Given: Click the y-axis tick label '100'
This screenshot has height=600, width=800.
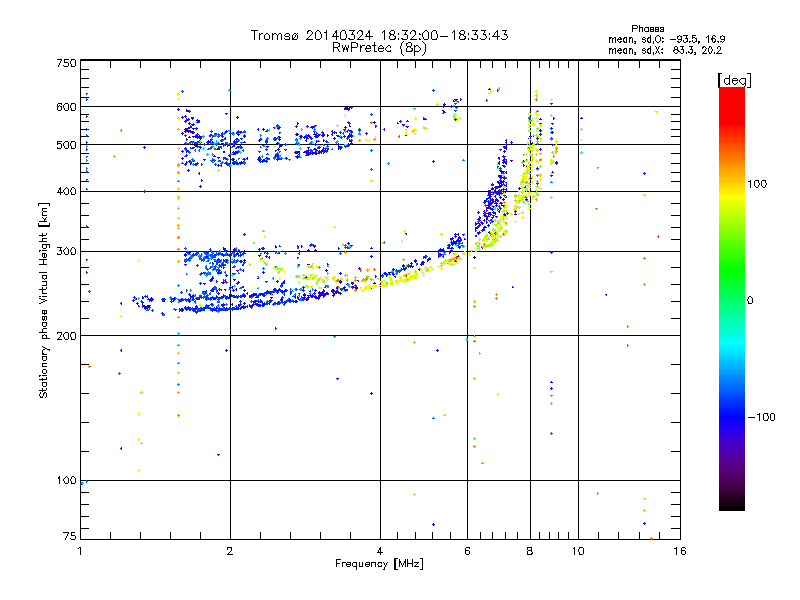Looking at the screenshot, I should 66,480.
